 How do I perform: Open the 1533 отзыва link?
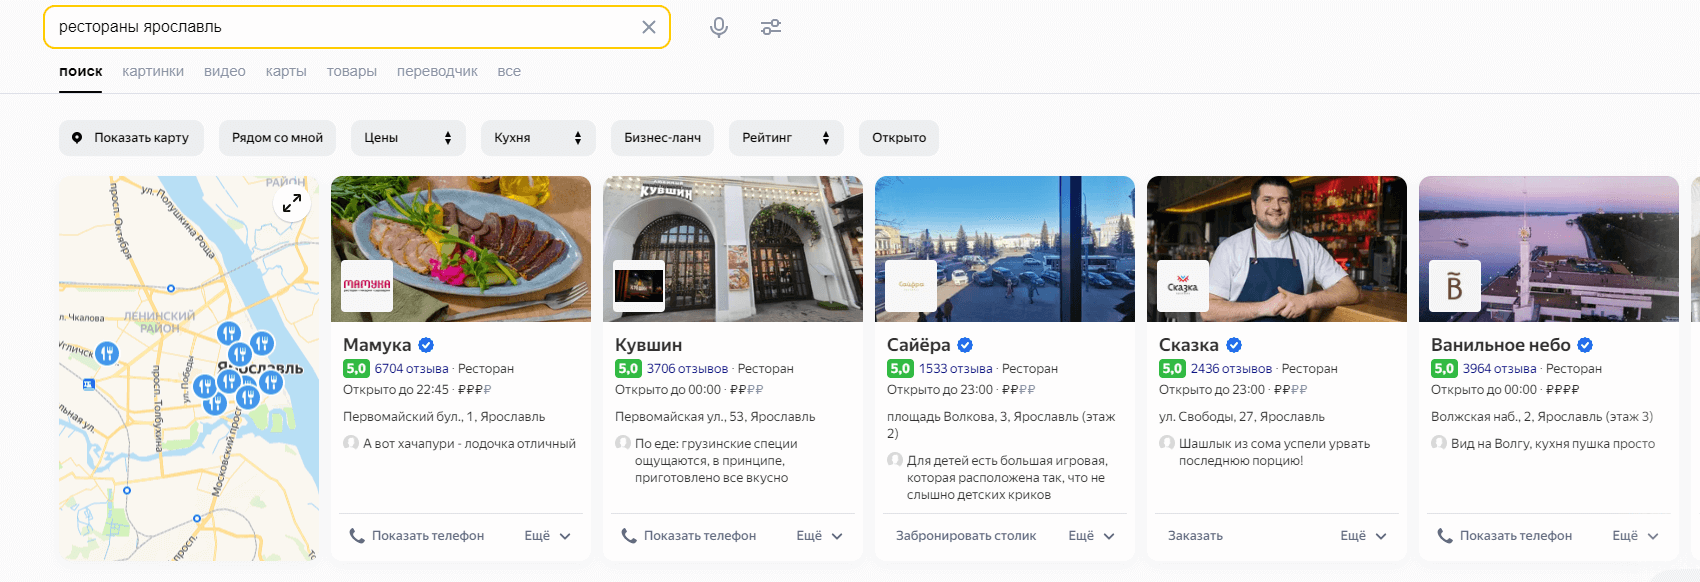(x=956, y=369)
